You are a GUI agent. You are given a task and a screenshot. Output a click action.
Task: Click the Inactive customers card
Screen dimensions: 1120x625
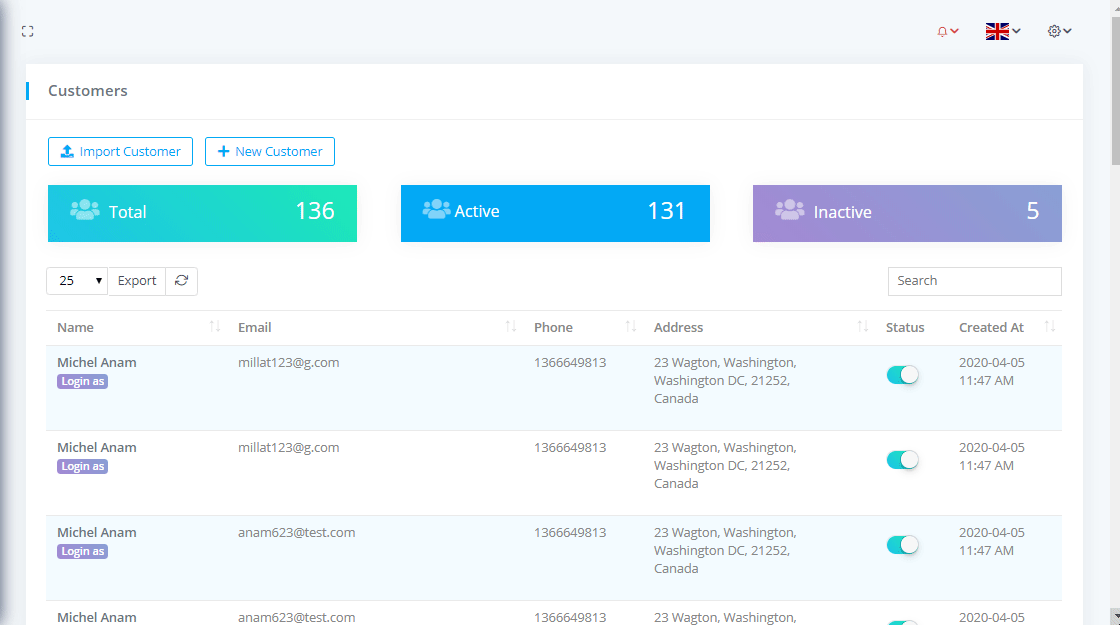pos(907,213)
